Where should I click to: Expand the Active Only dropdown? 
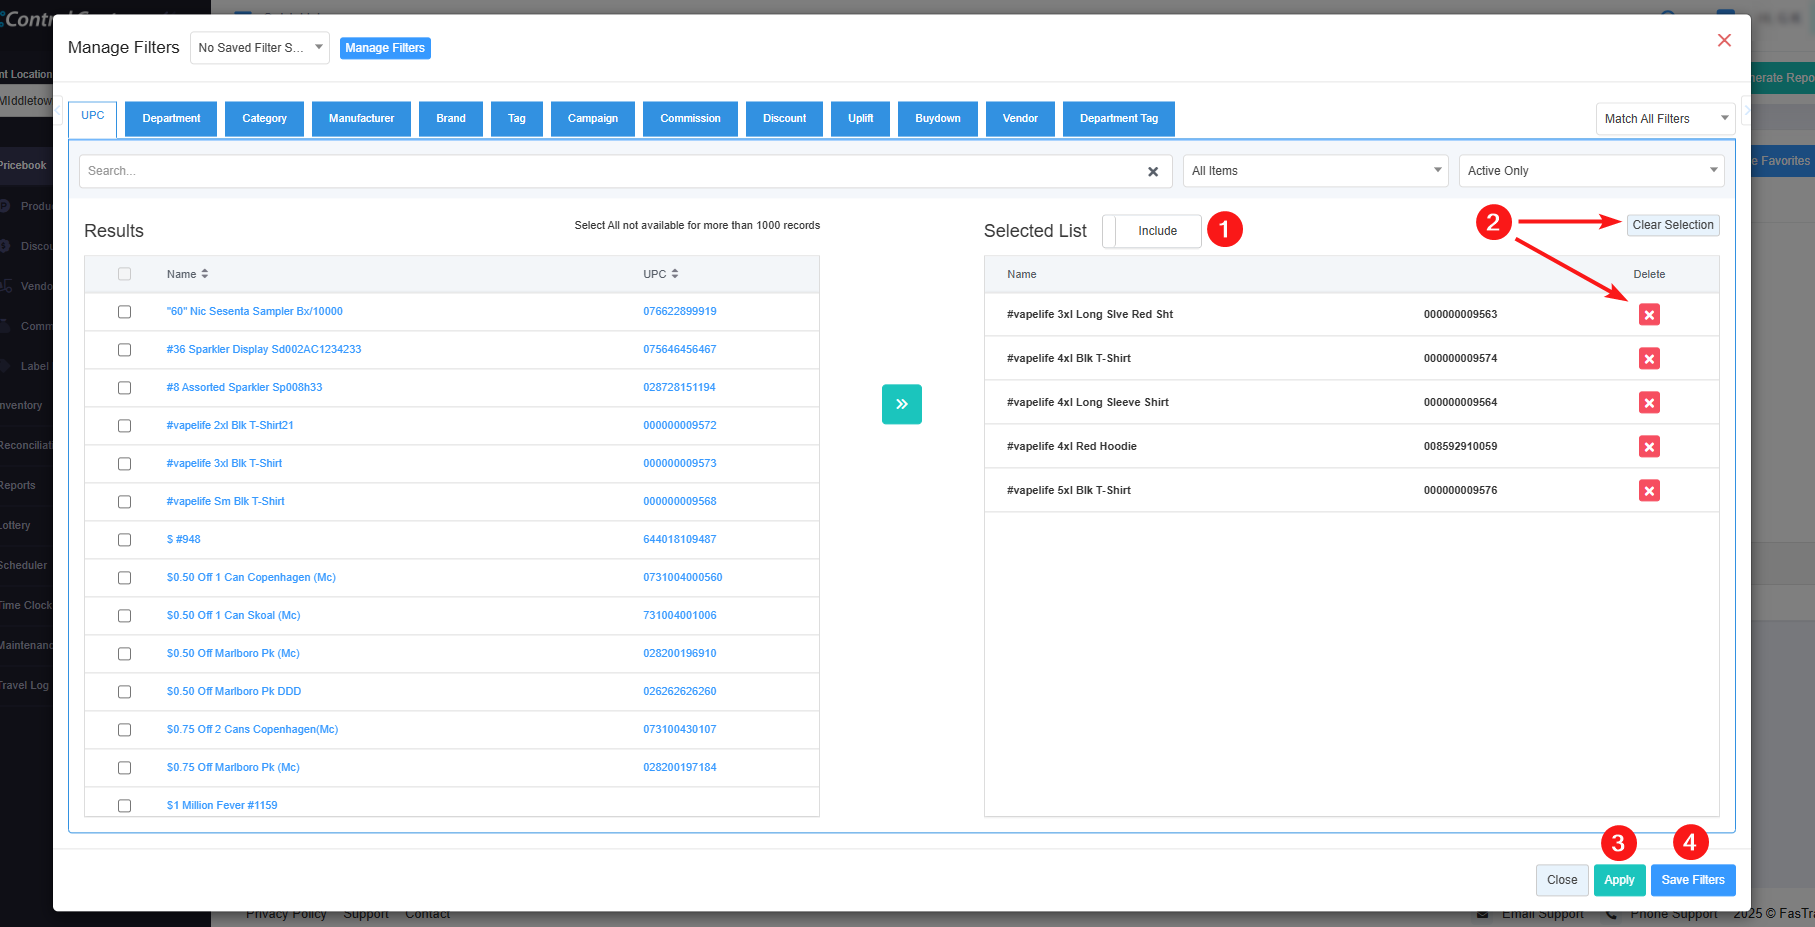pyautogui.click(x=1591, y=171)
